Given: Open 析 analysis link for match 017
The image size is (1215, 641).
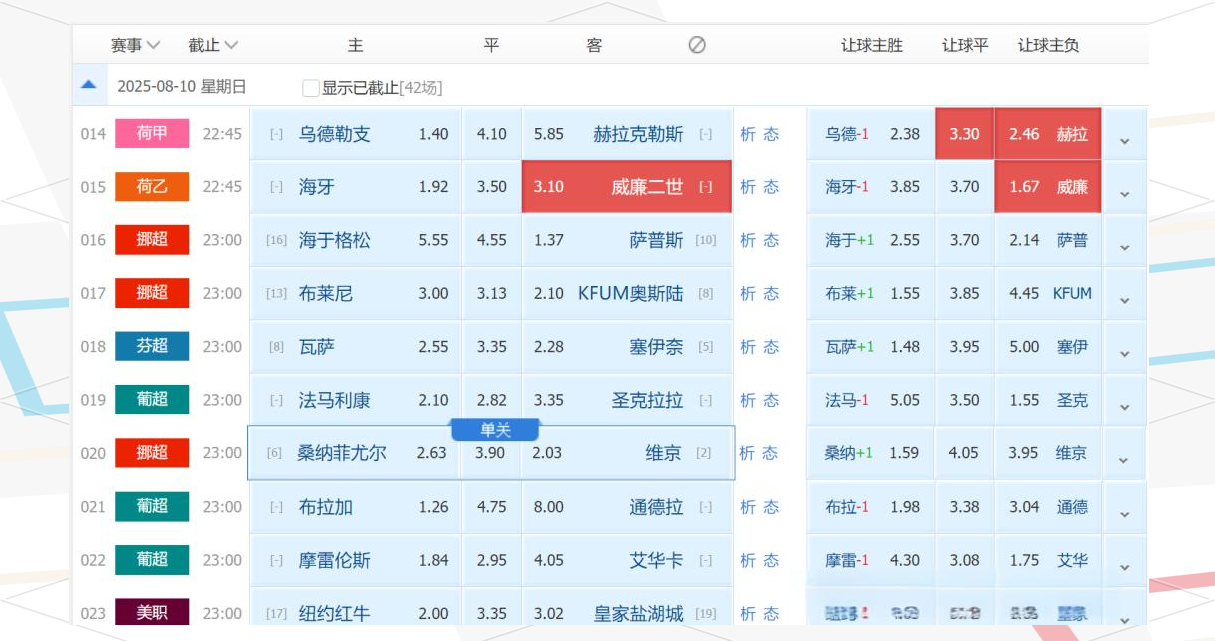Looking at the screenshot, I should tap(748, 294).
